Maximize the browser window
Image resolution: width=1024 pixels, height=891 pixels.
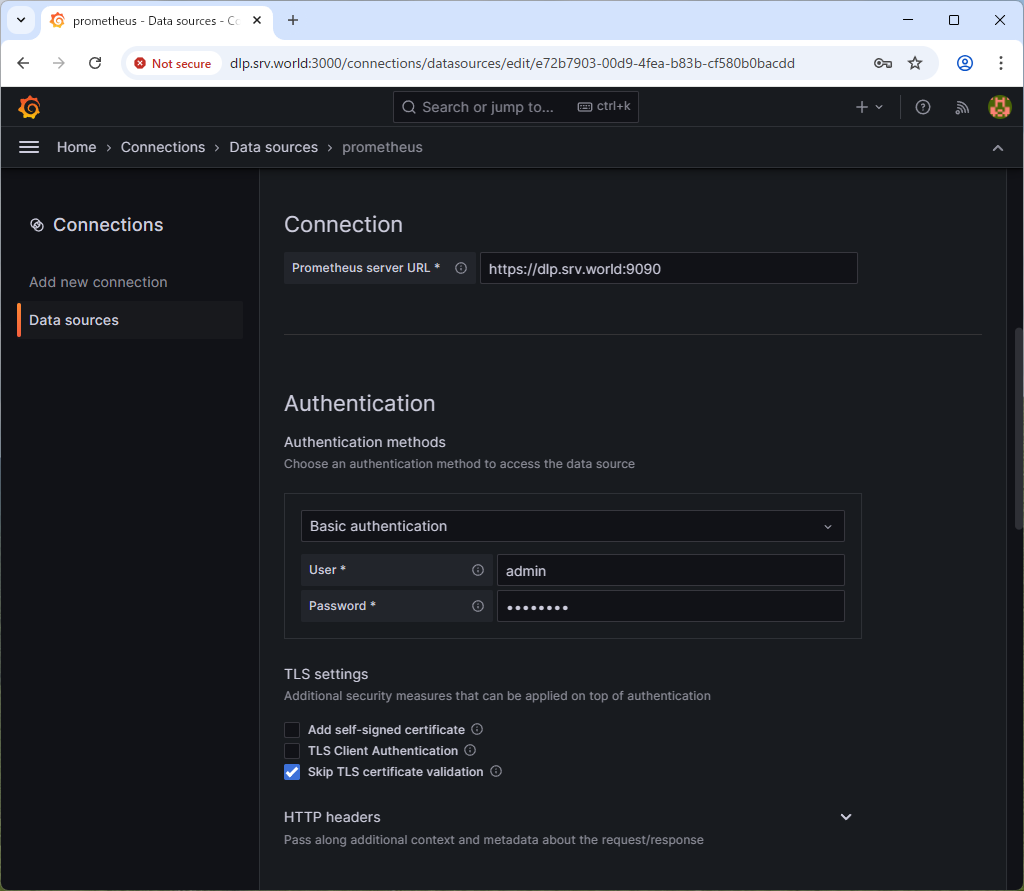[x=953, y=20]
